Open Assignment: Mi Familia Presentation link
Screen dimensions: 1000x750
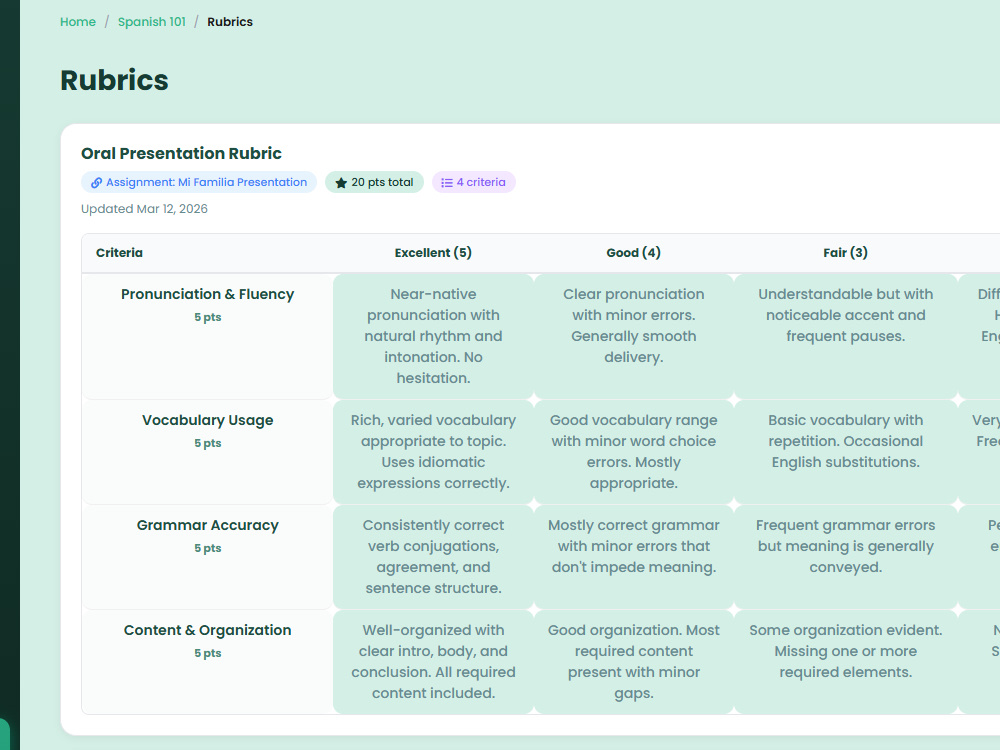199,182
